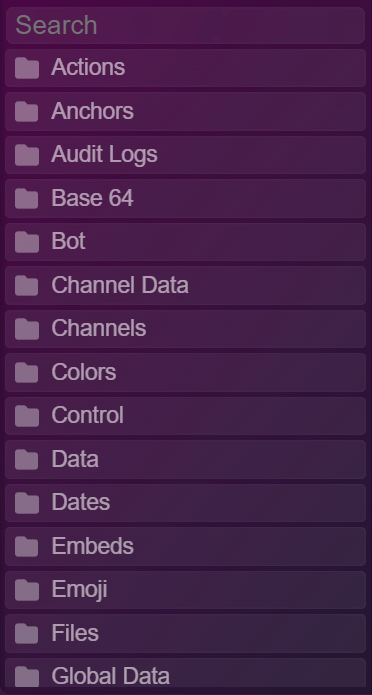The height and width of the screenshot is (695, 372).
Task: Expand the Channels category
Action: [x=185, y=329]
